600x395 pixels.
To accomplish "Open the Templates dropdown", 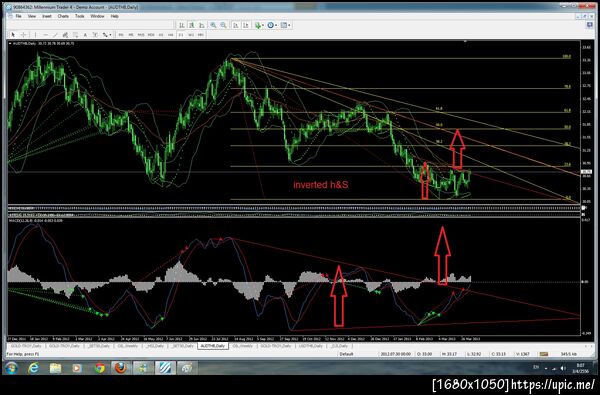I will 285,25.
